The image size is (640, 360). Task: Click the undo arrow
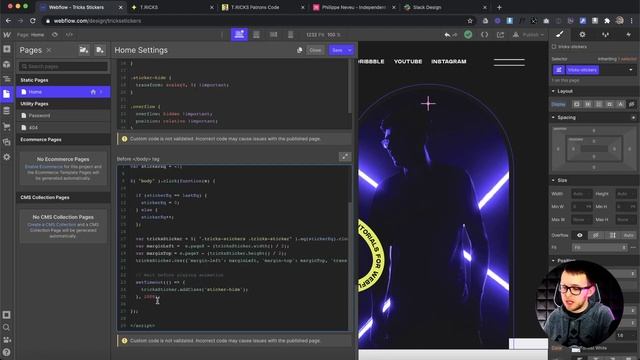tap(447, 35)
